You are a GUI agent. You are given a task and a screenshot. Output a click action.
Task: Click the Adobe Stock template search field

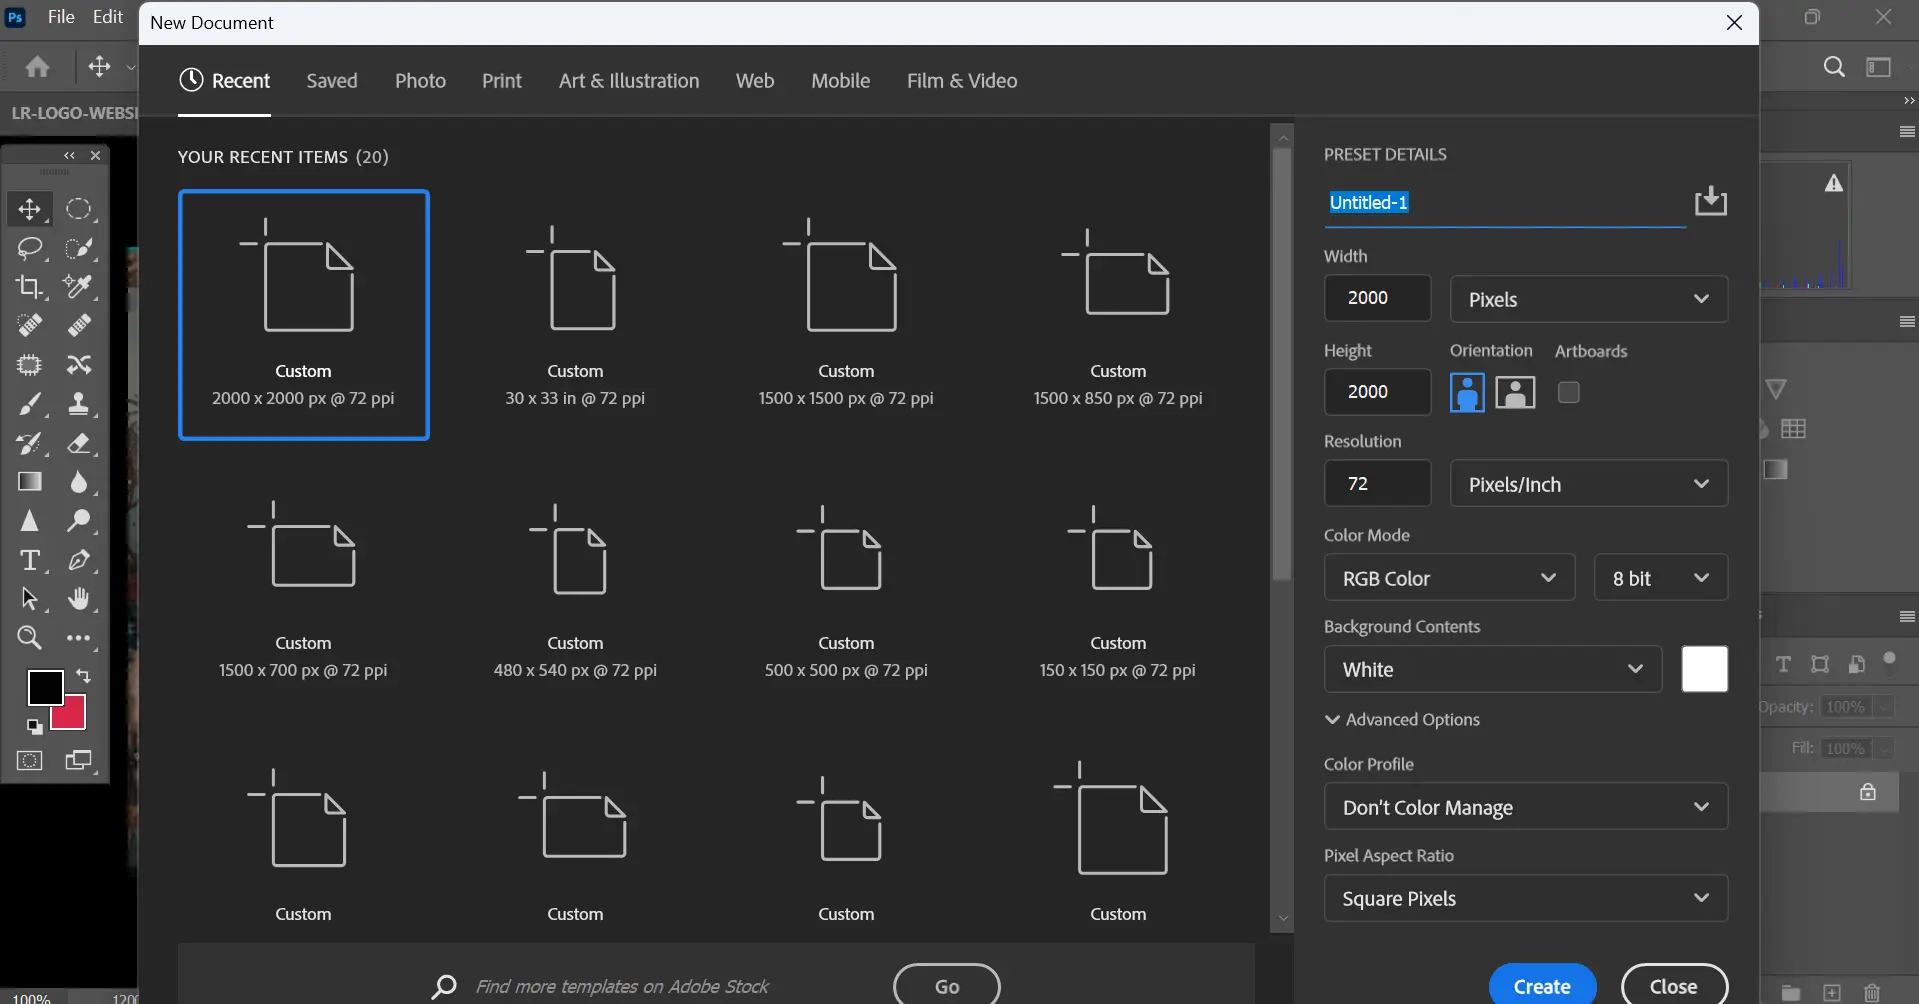tap(622, 986)
